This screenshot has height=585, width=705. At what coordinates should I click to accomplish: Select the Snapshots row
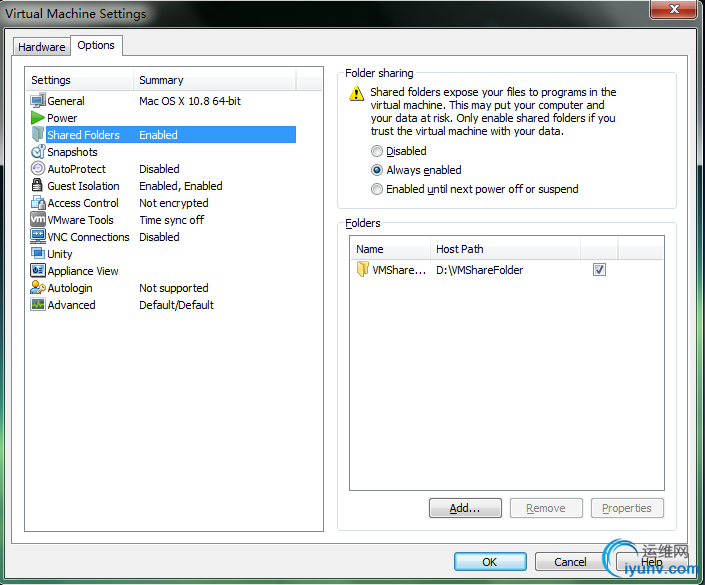click(x=163, y=152)
